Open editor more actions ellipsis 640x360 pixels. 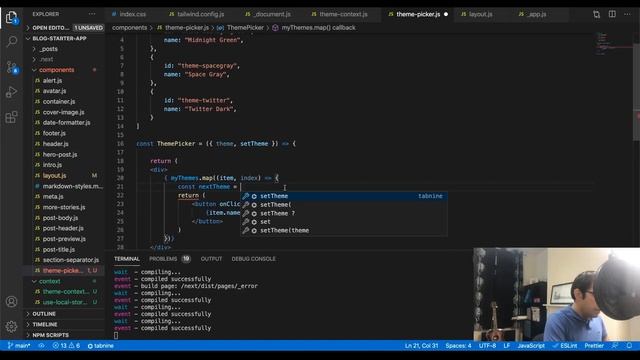[x=627, y=14]
